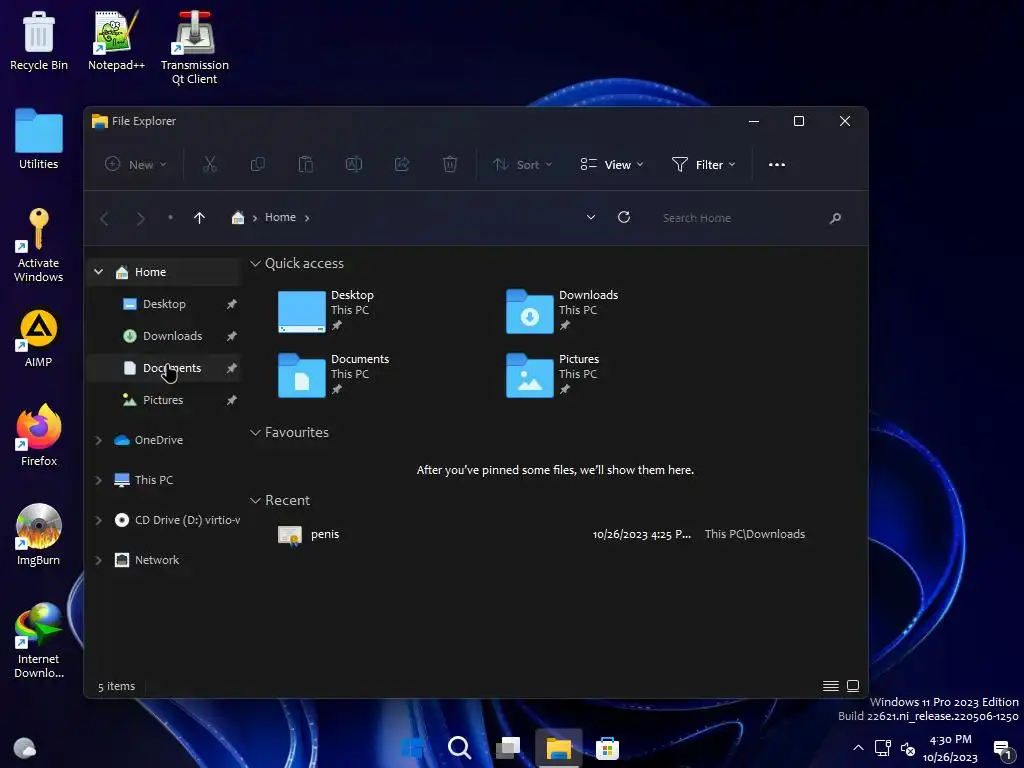Viewport: 1024px width, 768px height.
Task: Click the Copy icon in toolbar
Action: click(258, 165)
